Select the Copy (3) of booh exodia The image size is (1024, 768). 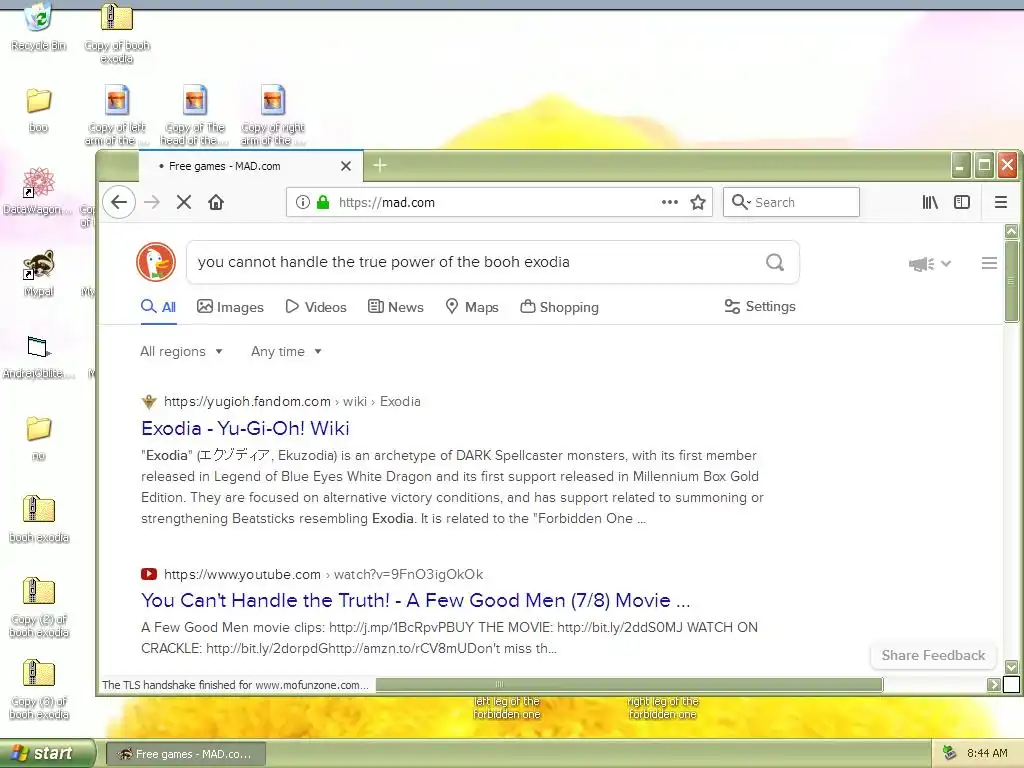pos(39,690)
